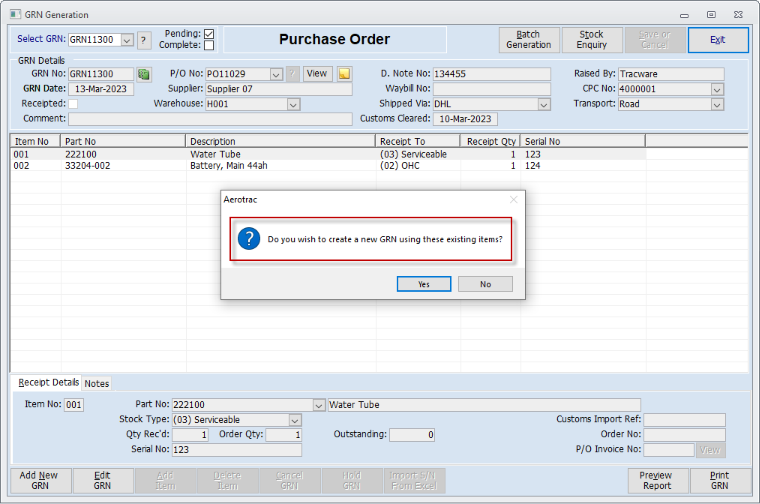Click the GRN Generation window title icon

click(16, 15)
